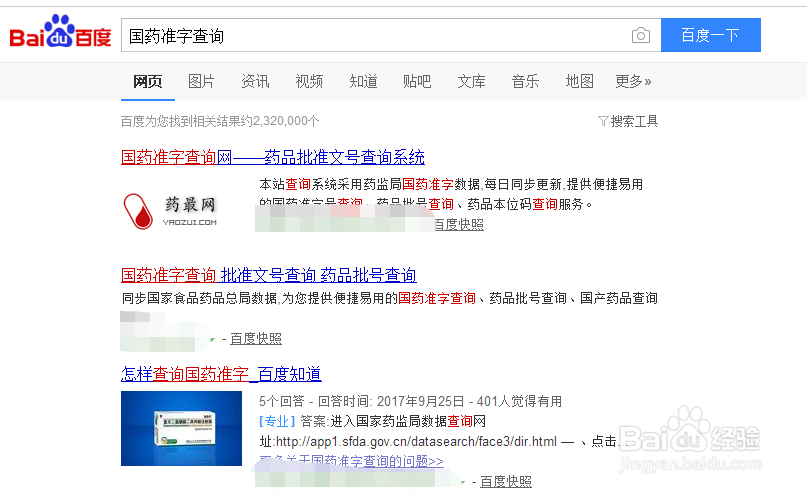Screen dimensions: 807x492
Task: Click the sfda.gov.cn URL text
Action: [x=416, y=442]
